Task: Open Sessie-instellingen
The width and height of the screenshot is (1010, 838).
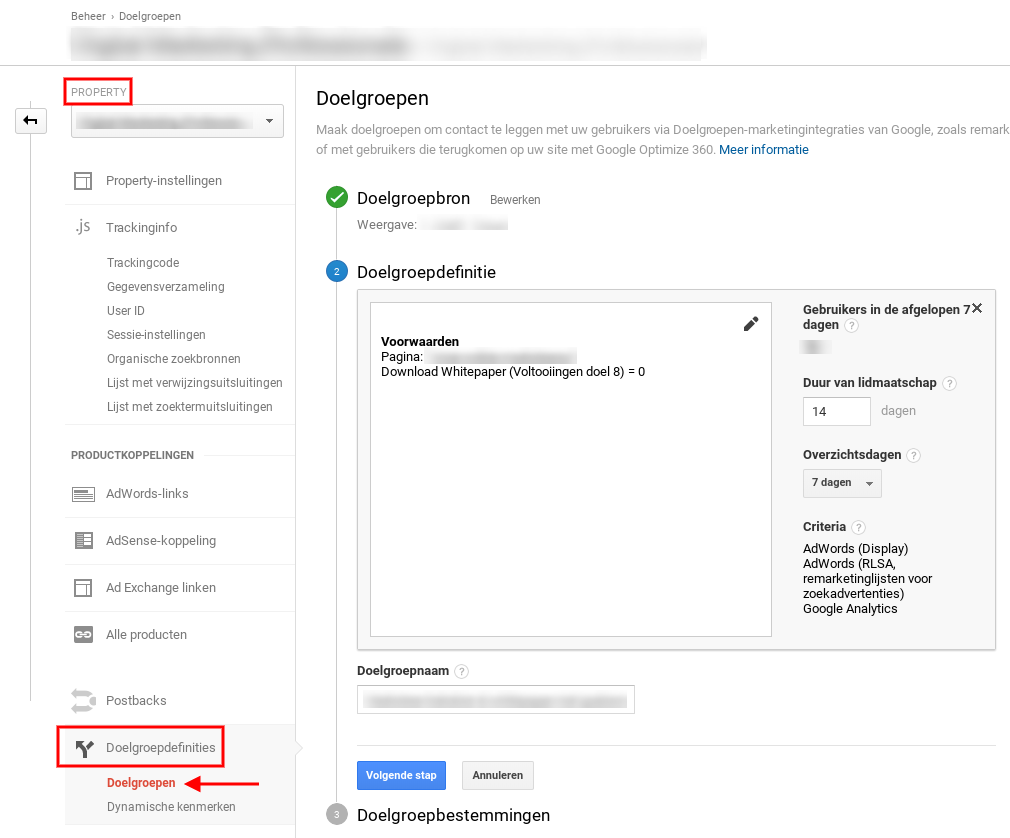Action: pos(156,334)
